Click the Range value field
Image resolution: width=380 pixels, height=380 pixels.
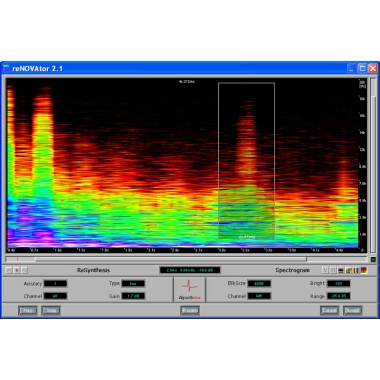coord(338,296)
